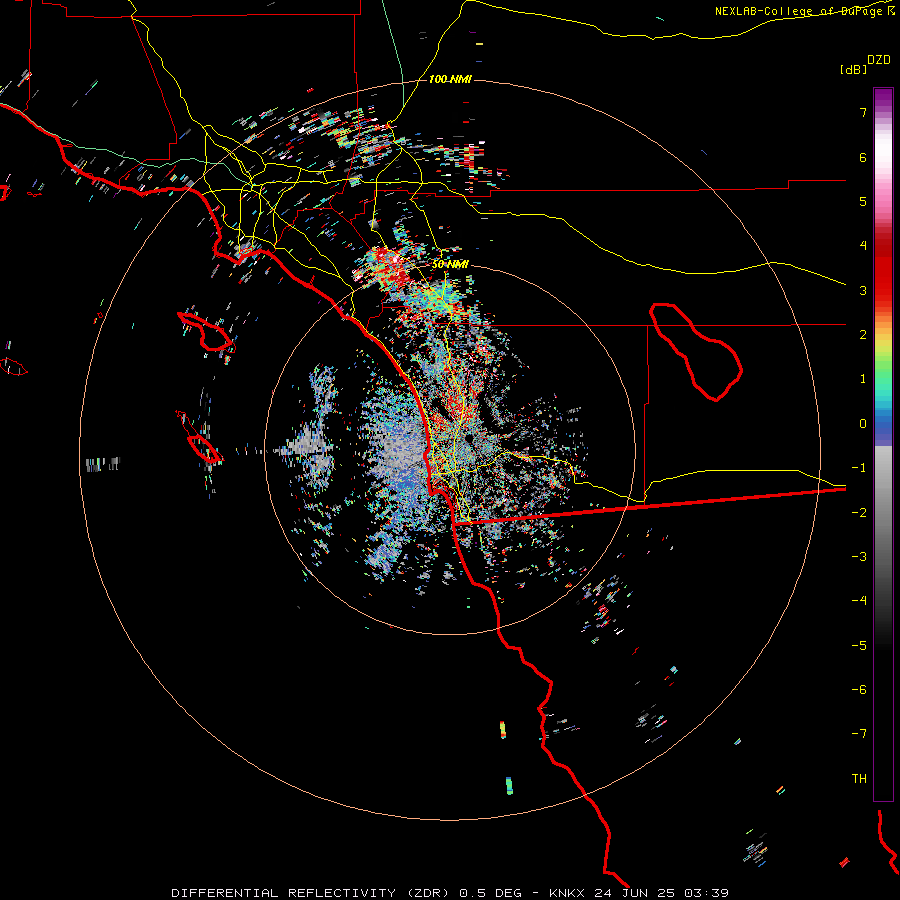Viewport: 900px width, 900px height.
Task: Click the 1 value on the color scale
Action: coord(863,379)
